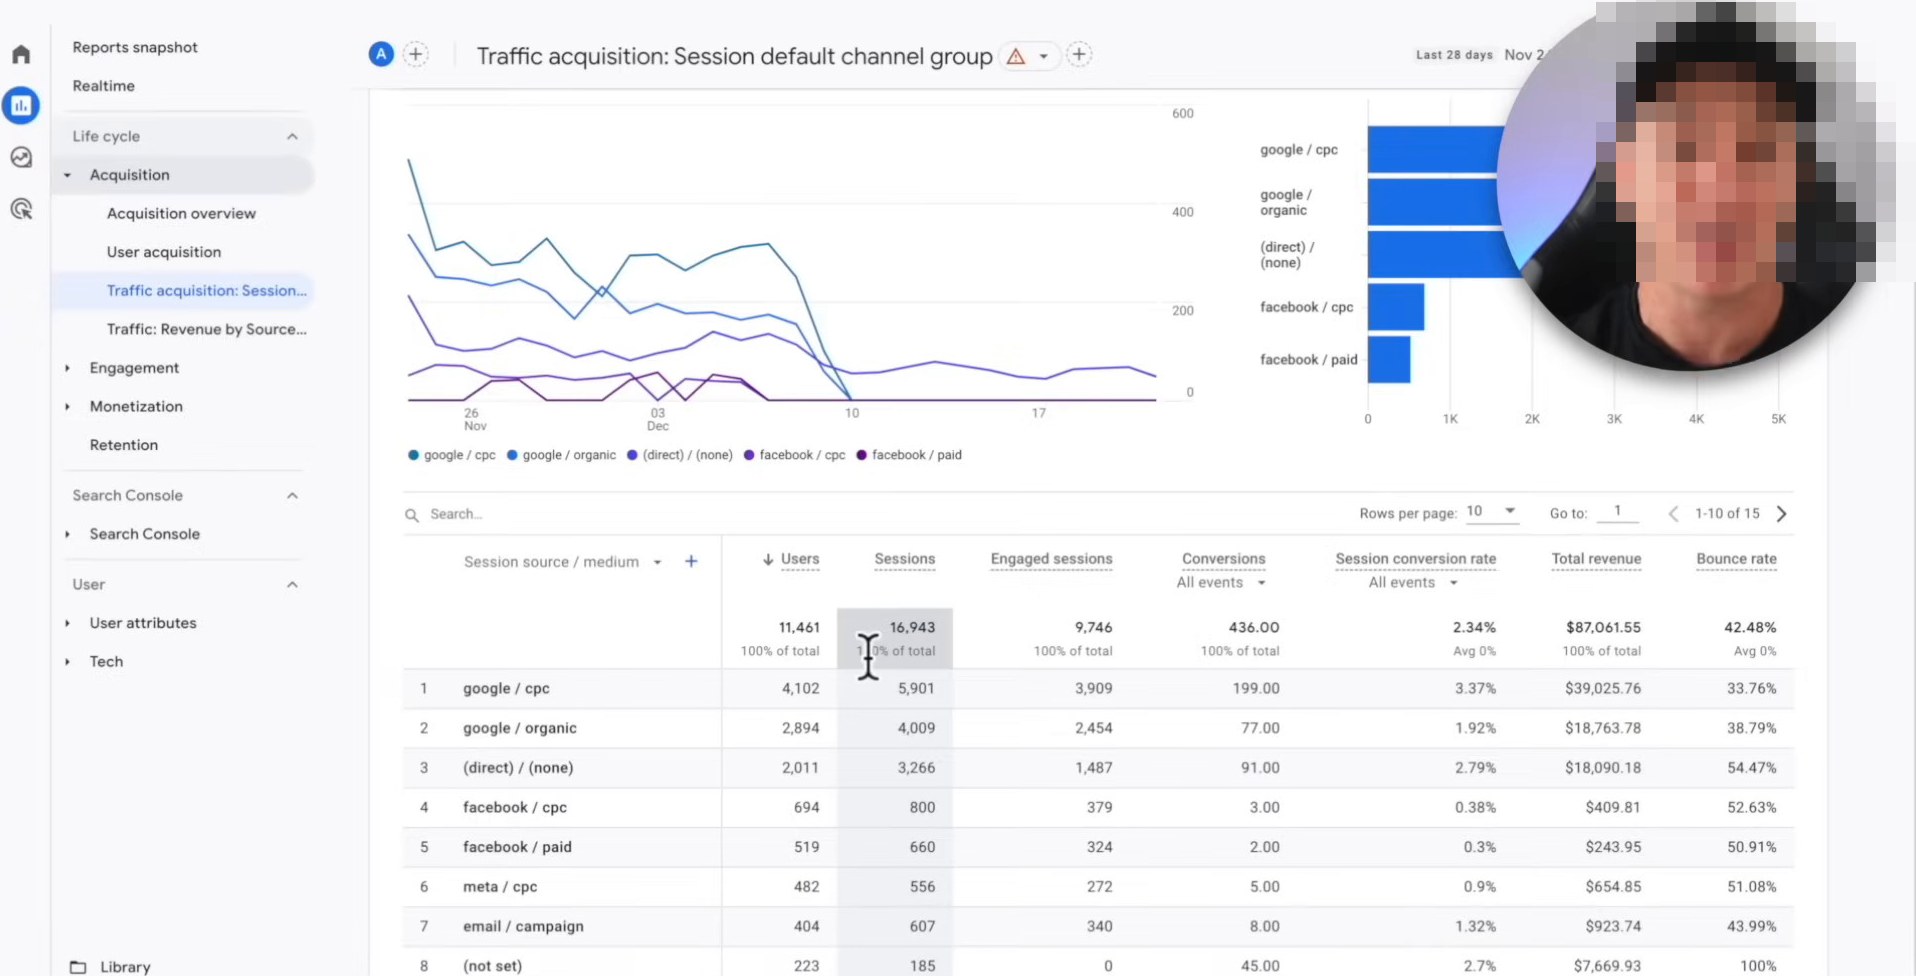Toggle google / cpc legend series dot
1916x976 pixels.
(x=413, y=455)
